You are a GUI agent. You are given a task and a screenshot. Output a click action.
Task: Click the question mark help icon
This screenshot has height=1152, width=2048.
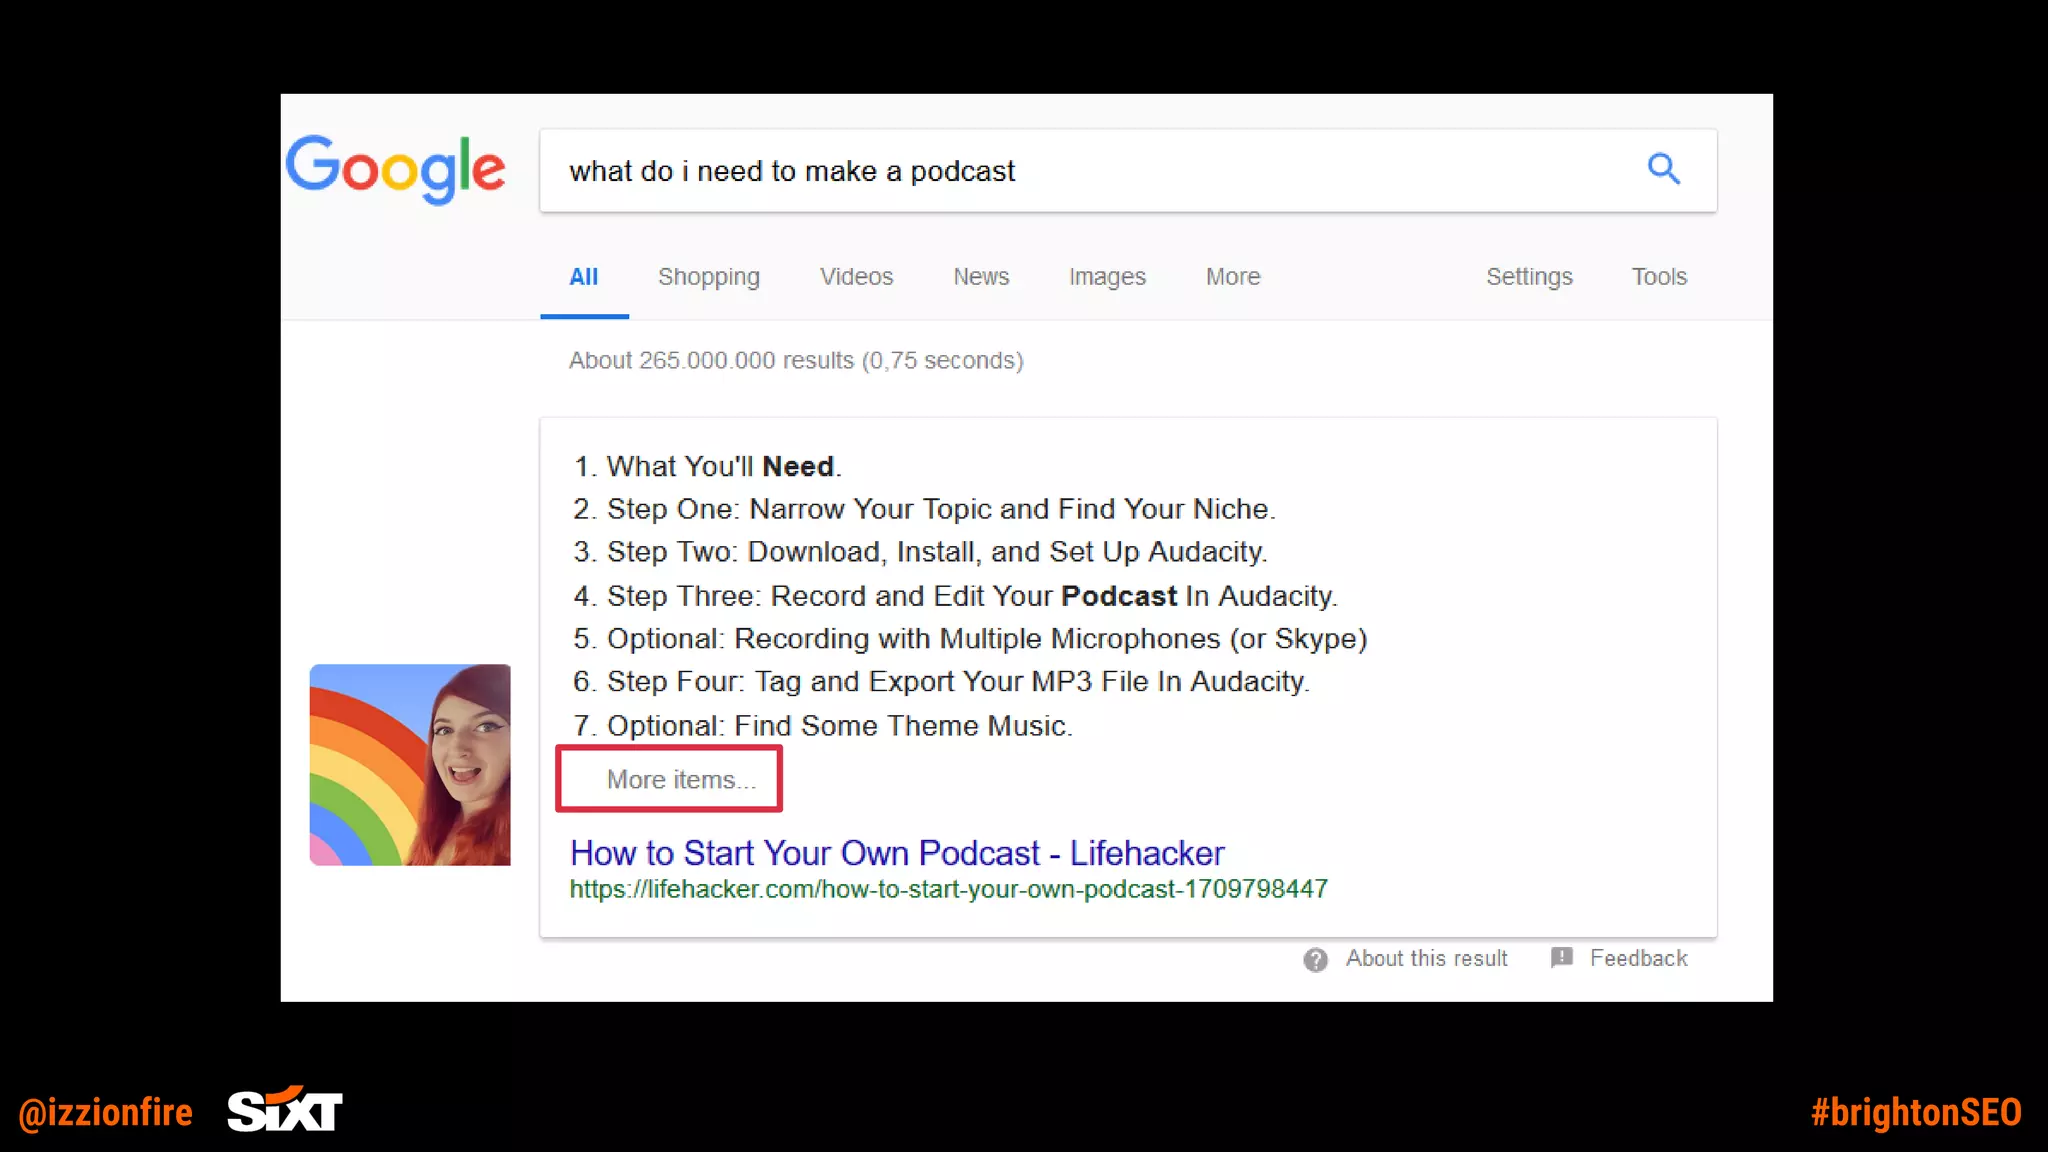pos(1315,960)
